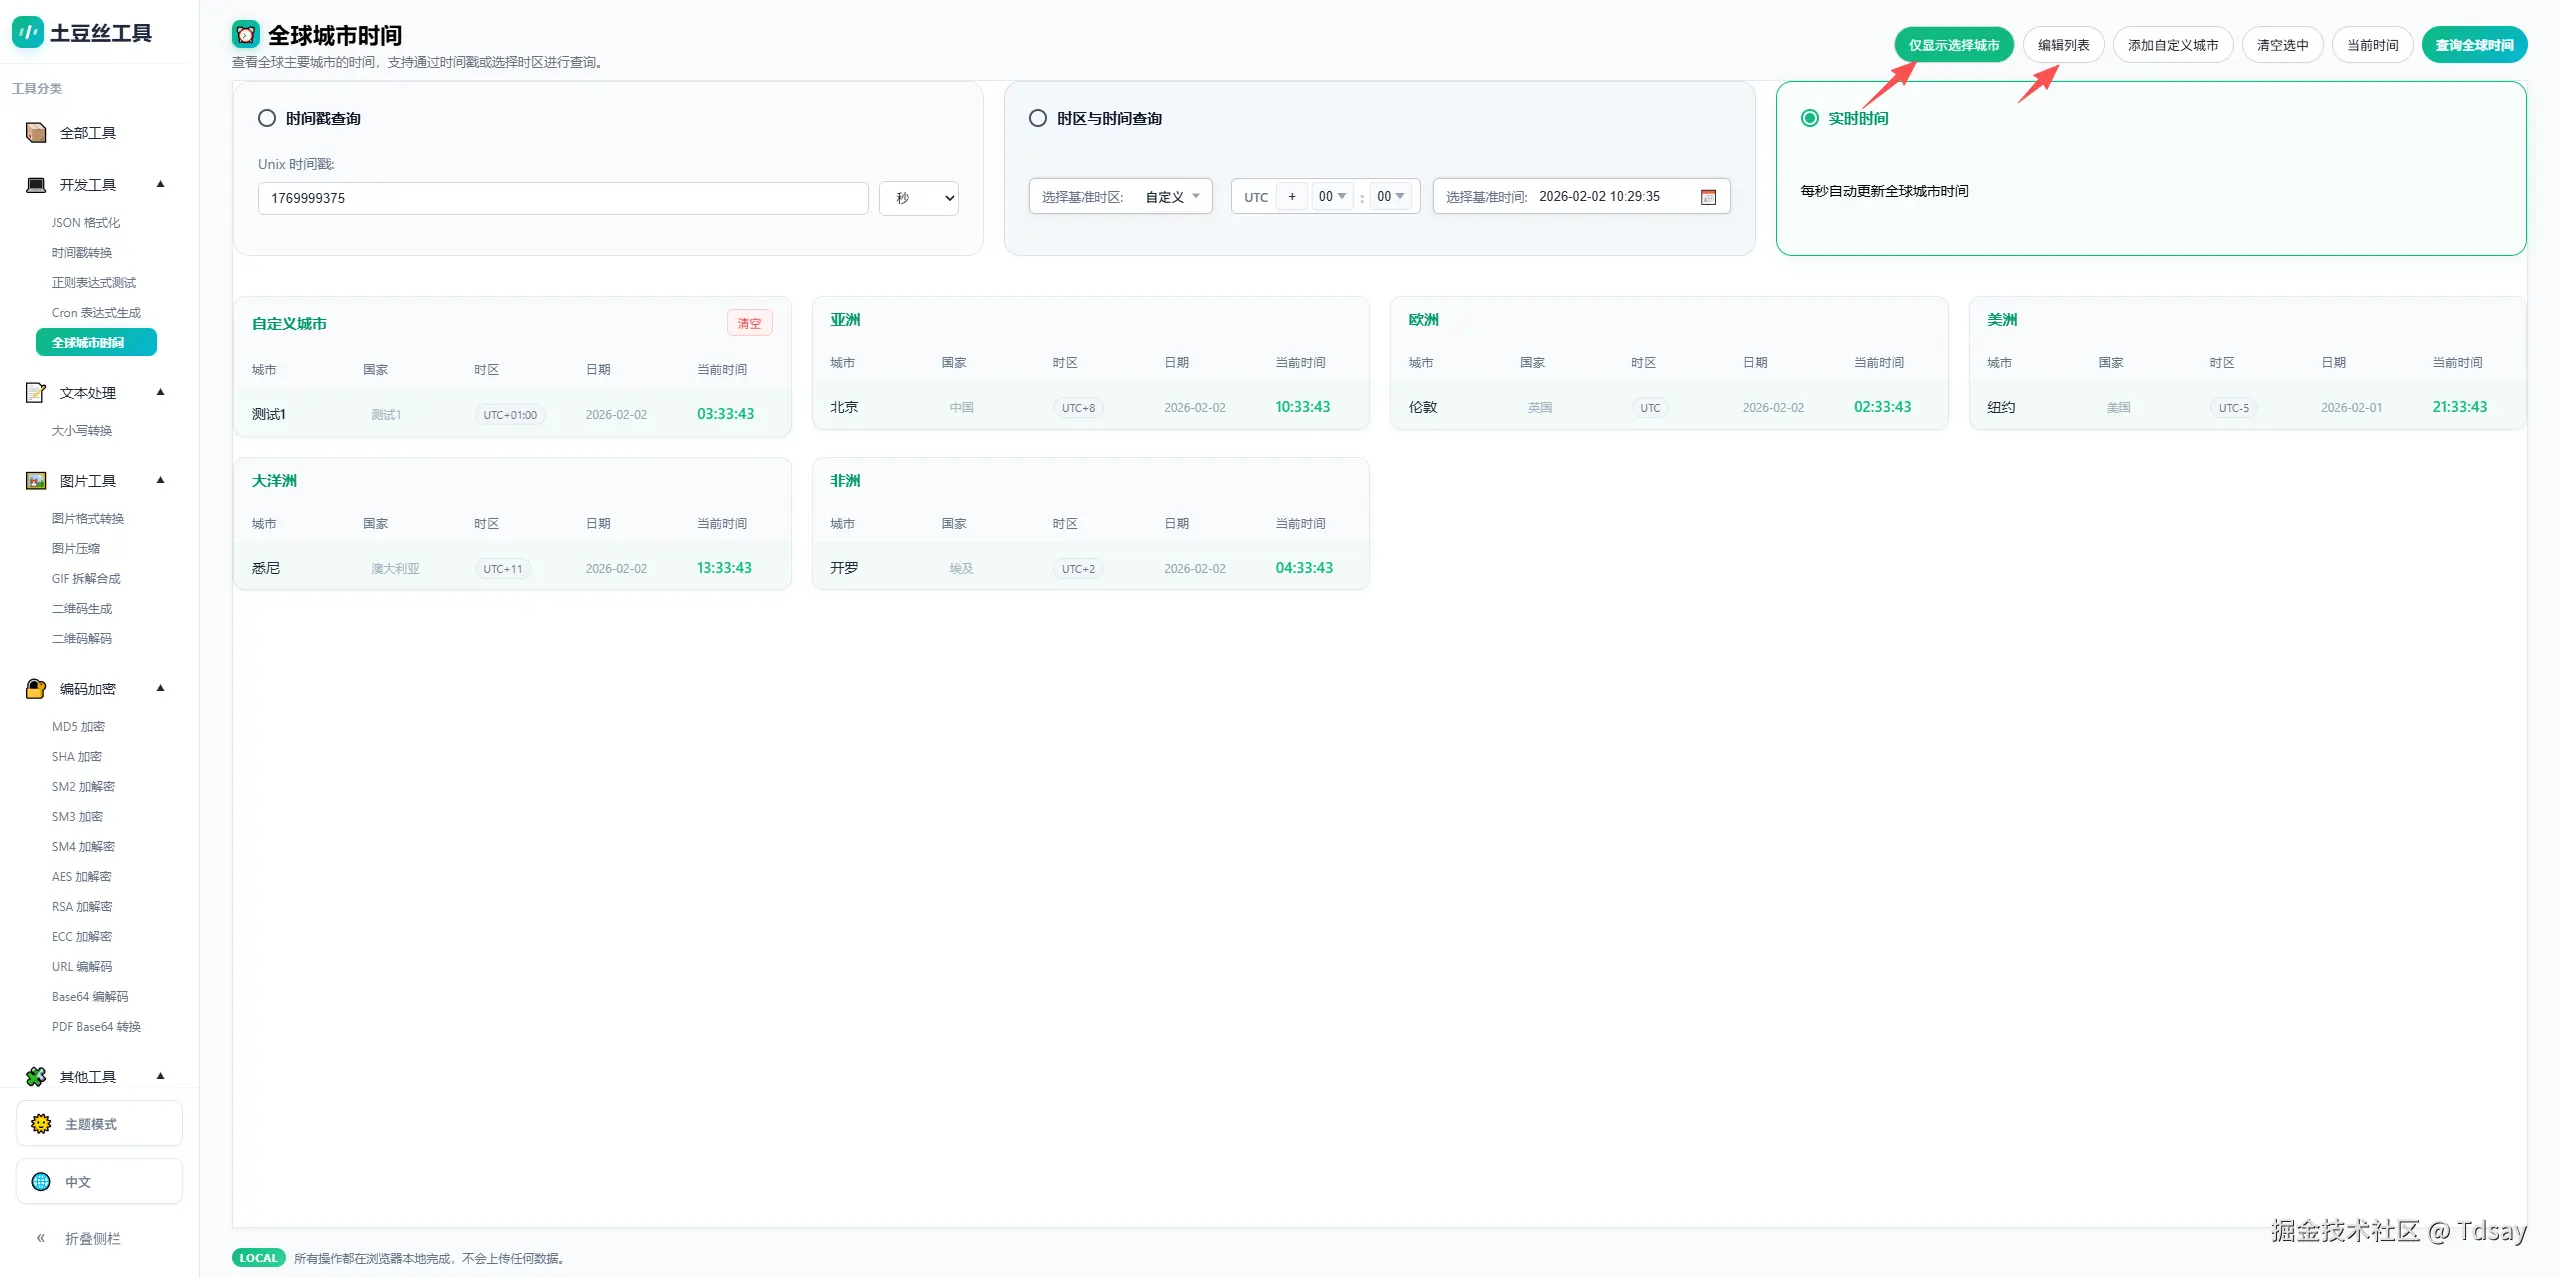2560x1278 pixels.
Task: Select the 实时时间 radio button
Action: pyautogui.click(x=1809, y=118)
